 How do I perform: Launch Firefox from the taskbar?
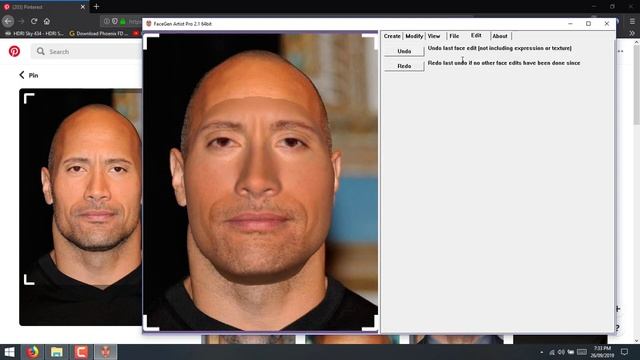click(x=33, y=352)
